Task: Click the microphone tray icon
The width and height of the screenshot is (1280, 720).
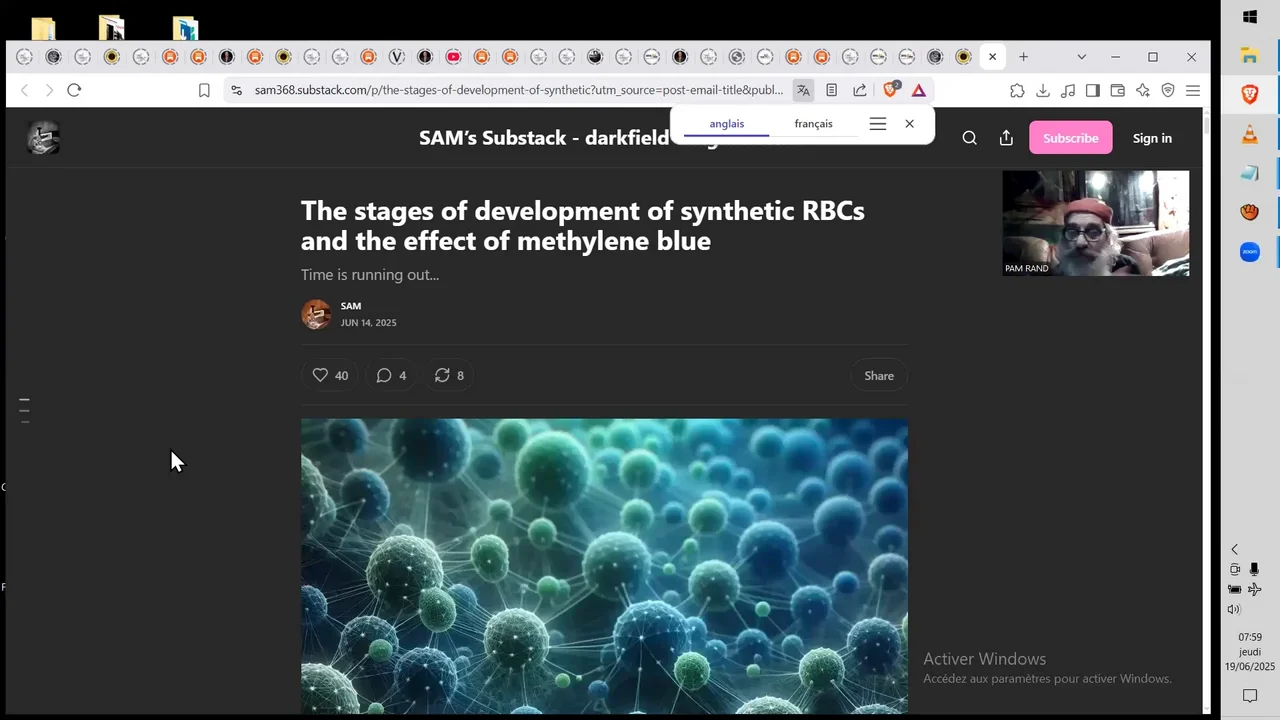Action: 1254,569
